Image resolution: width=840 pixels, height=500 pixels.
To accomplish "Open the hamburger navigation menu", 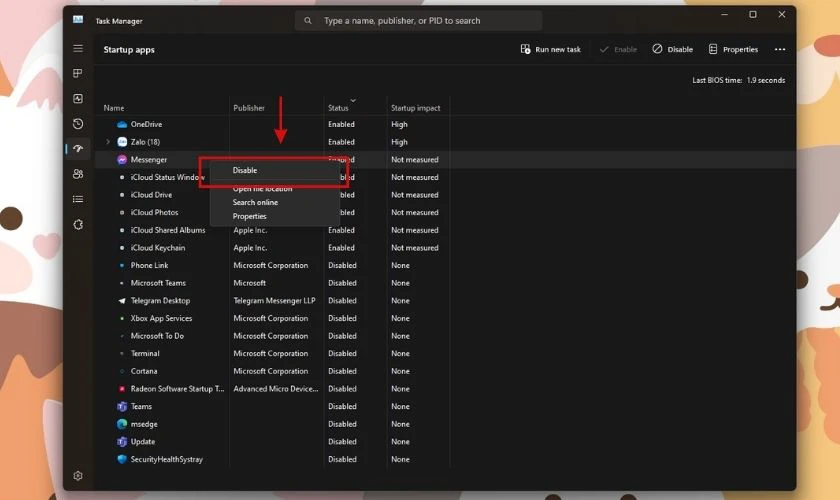I will tap(78, 49).
